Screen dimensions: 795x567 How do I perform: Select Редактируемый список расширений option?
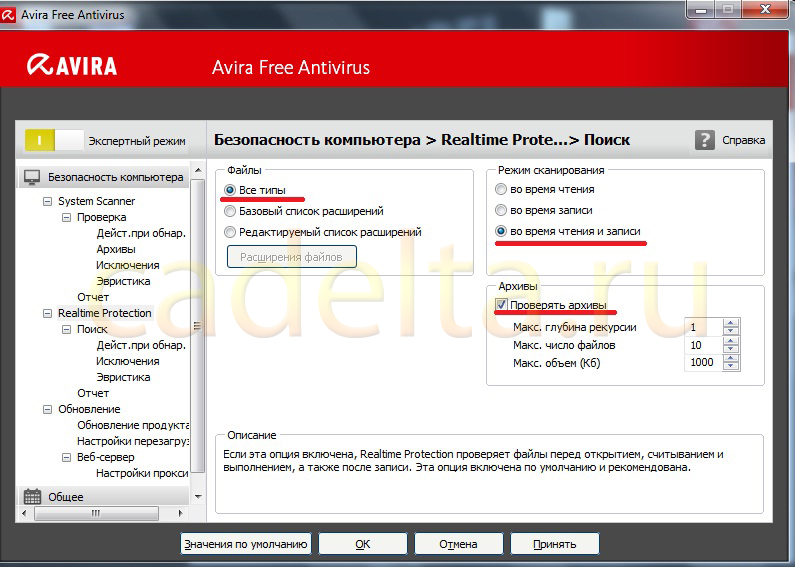(230, 232)
